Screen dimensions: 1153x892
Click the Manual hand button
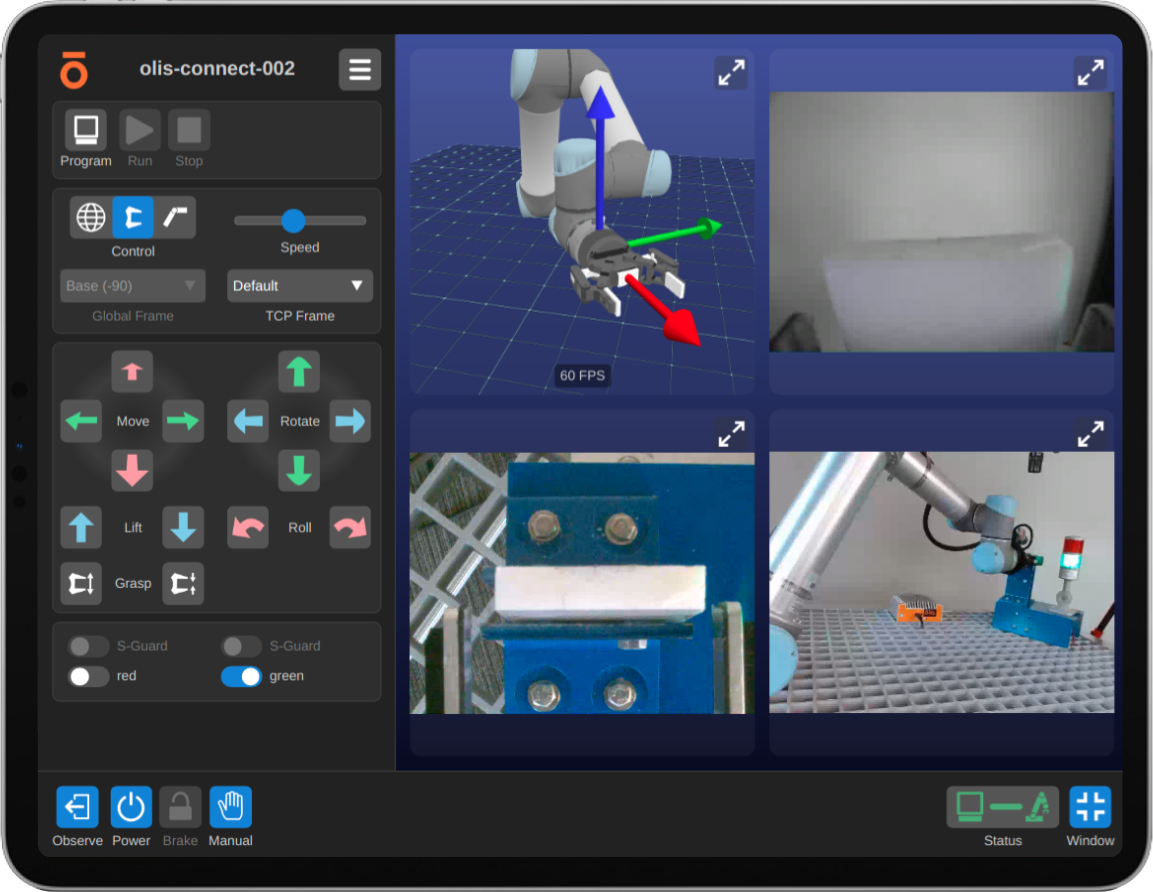coord(230,807)
